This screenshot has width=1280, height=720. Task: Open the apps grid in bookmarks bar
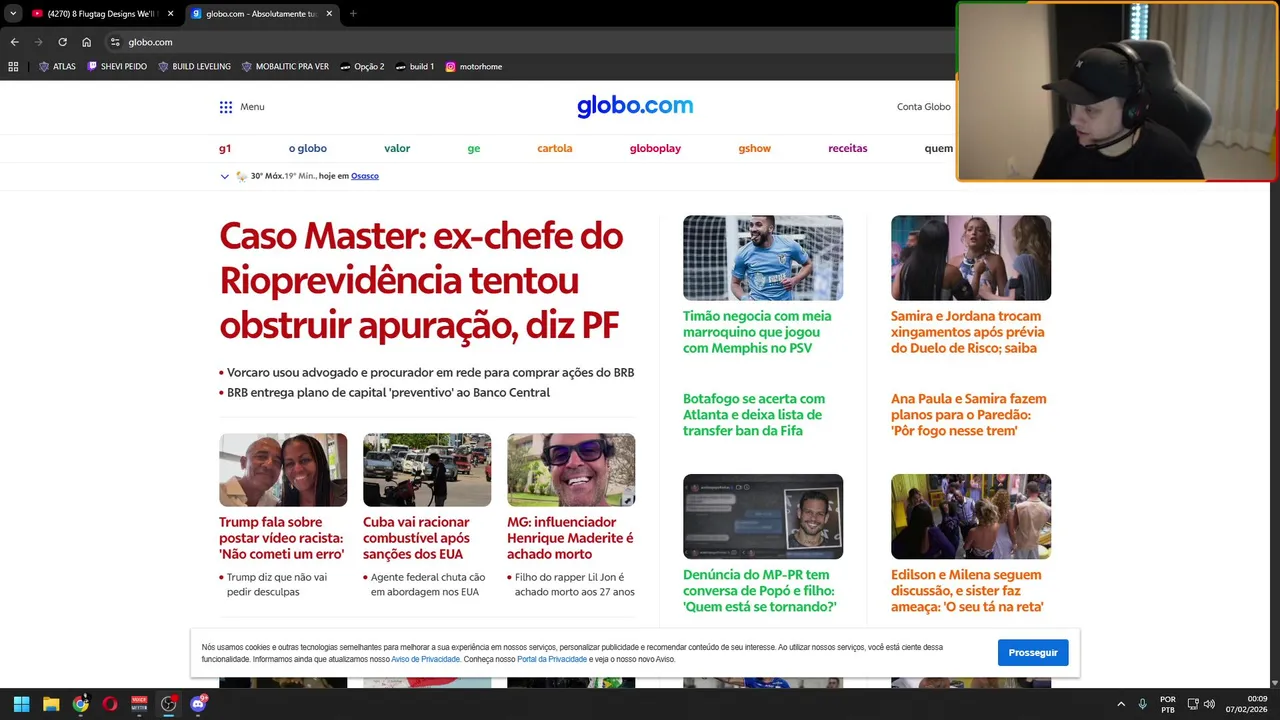point(13,67)
